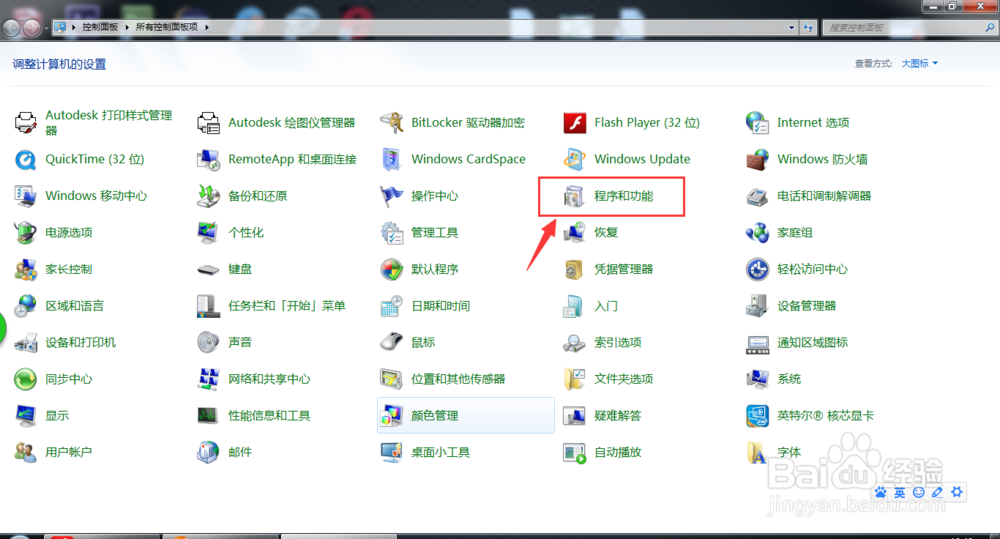
Task: Open 家庭组 icon
Action: point(757,233)
